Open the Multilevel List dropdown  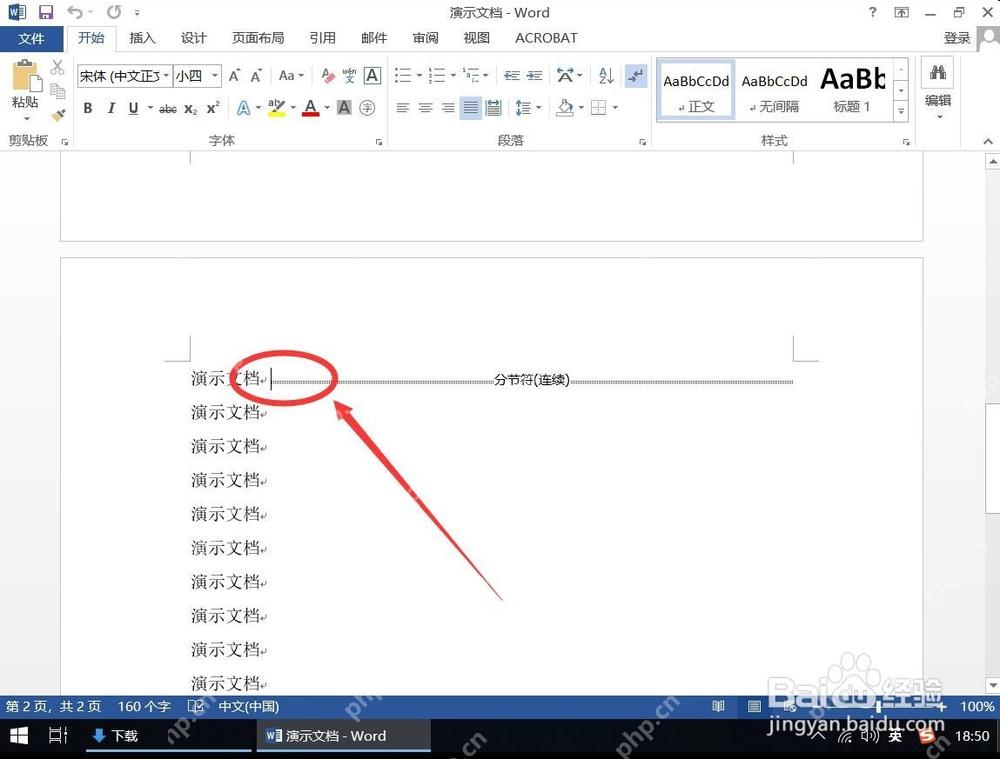(486, 76)
